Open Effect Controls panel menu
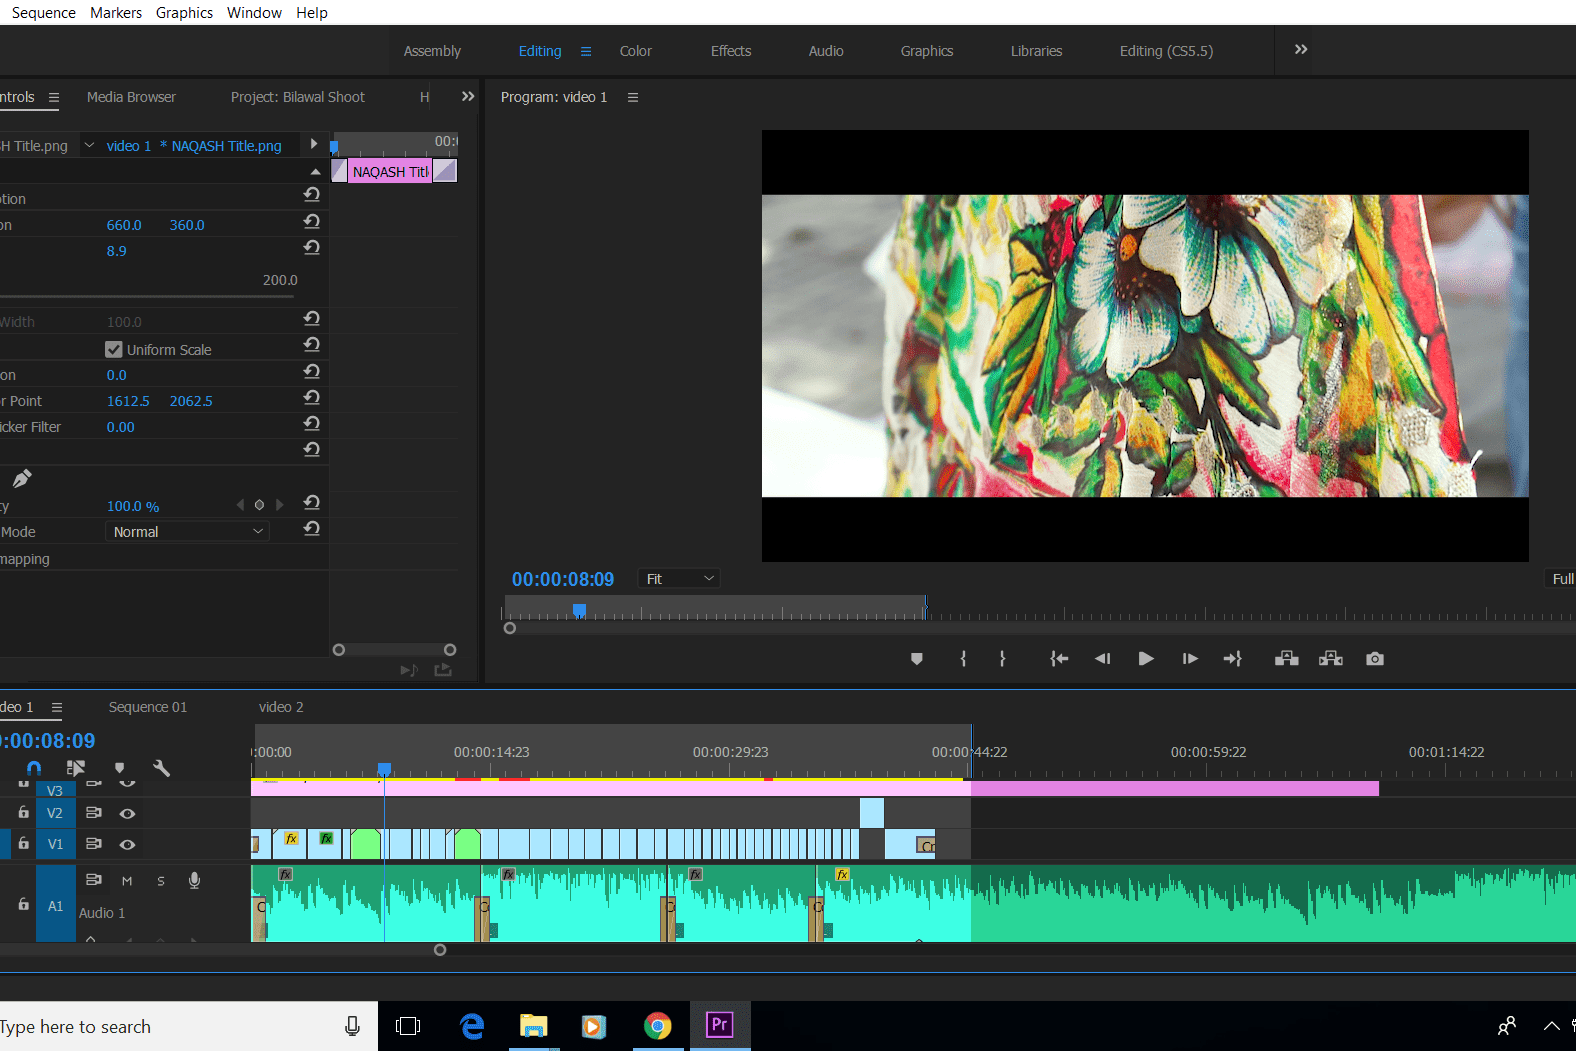 (x=54, y=97)
